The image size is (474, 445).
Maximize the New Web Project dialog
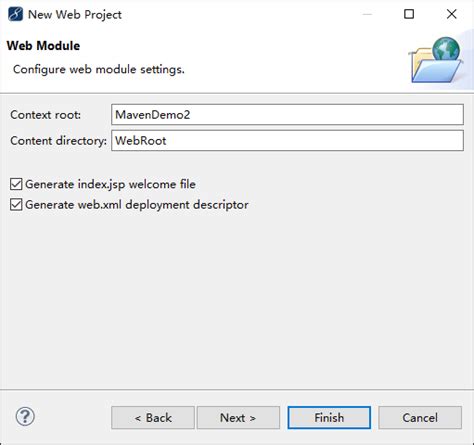(409, 14)
